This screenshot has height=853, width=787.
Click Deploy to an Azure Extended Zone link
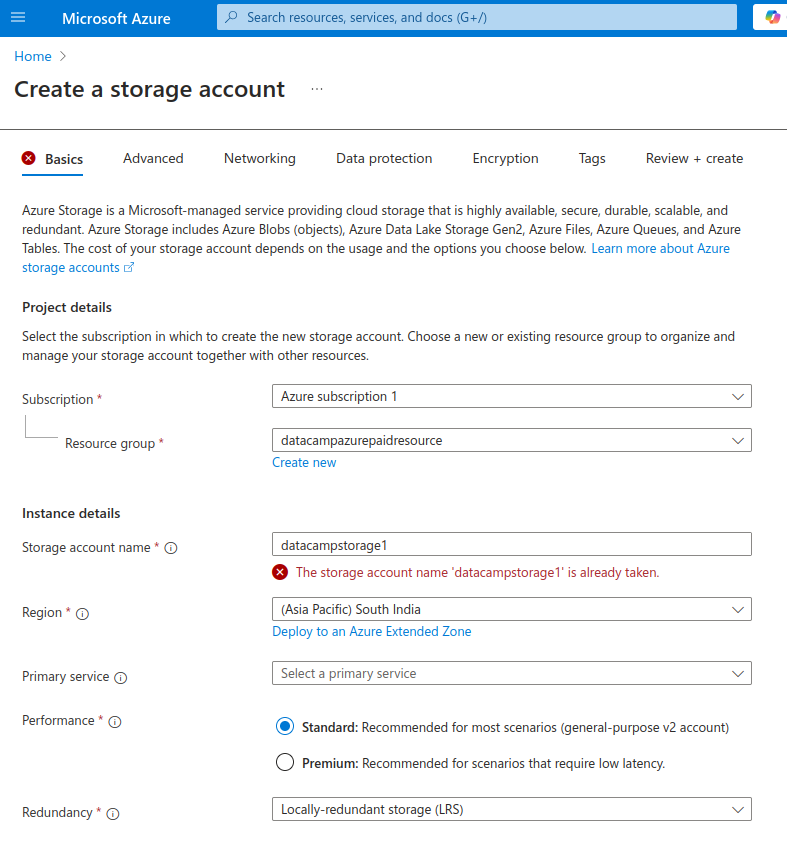point(371,632)
